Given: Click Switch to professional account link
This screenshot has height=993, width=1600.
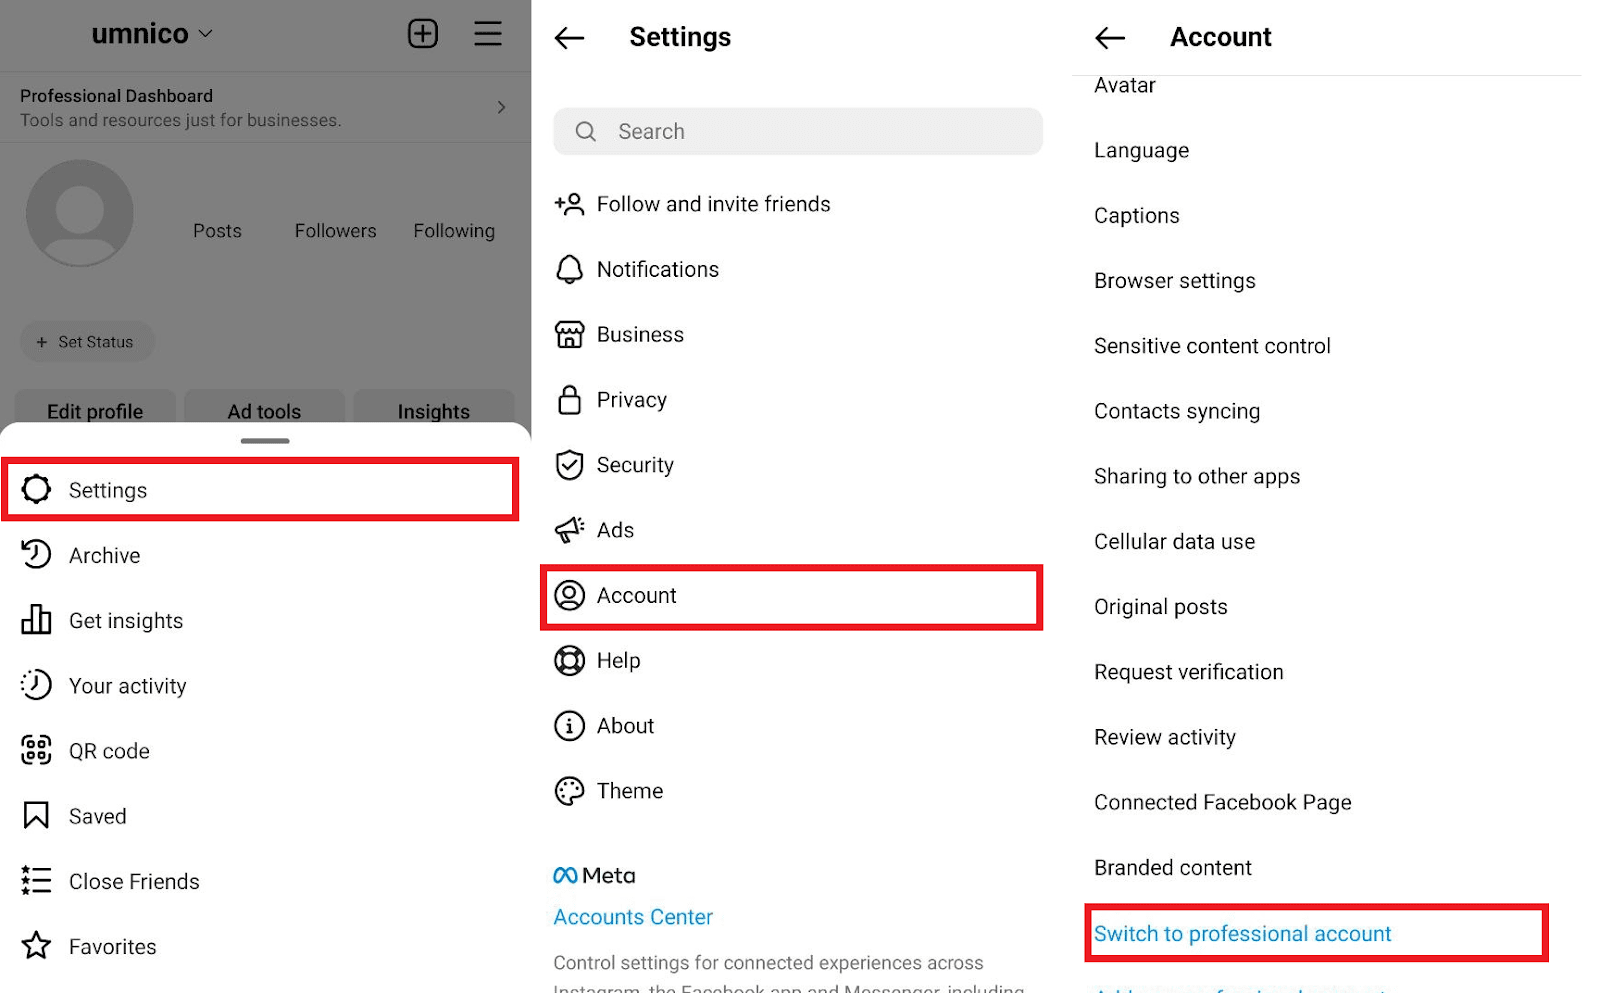Looking at the screenshot, I should [x=1242, y=934].
